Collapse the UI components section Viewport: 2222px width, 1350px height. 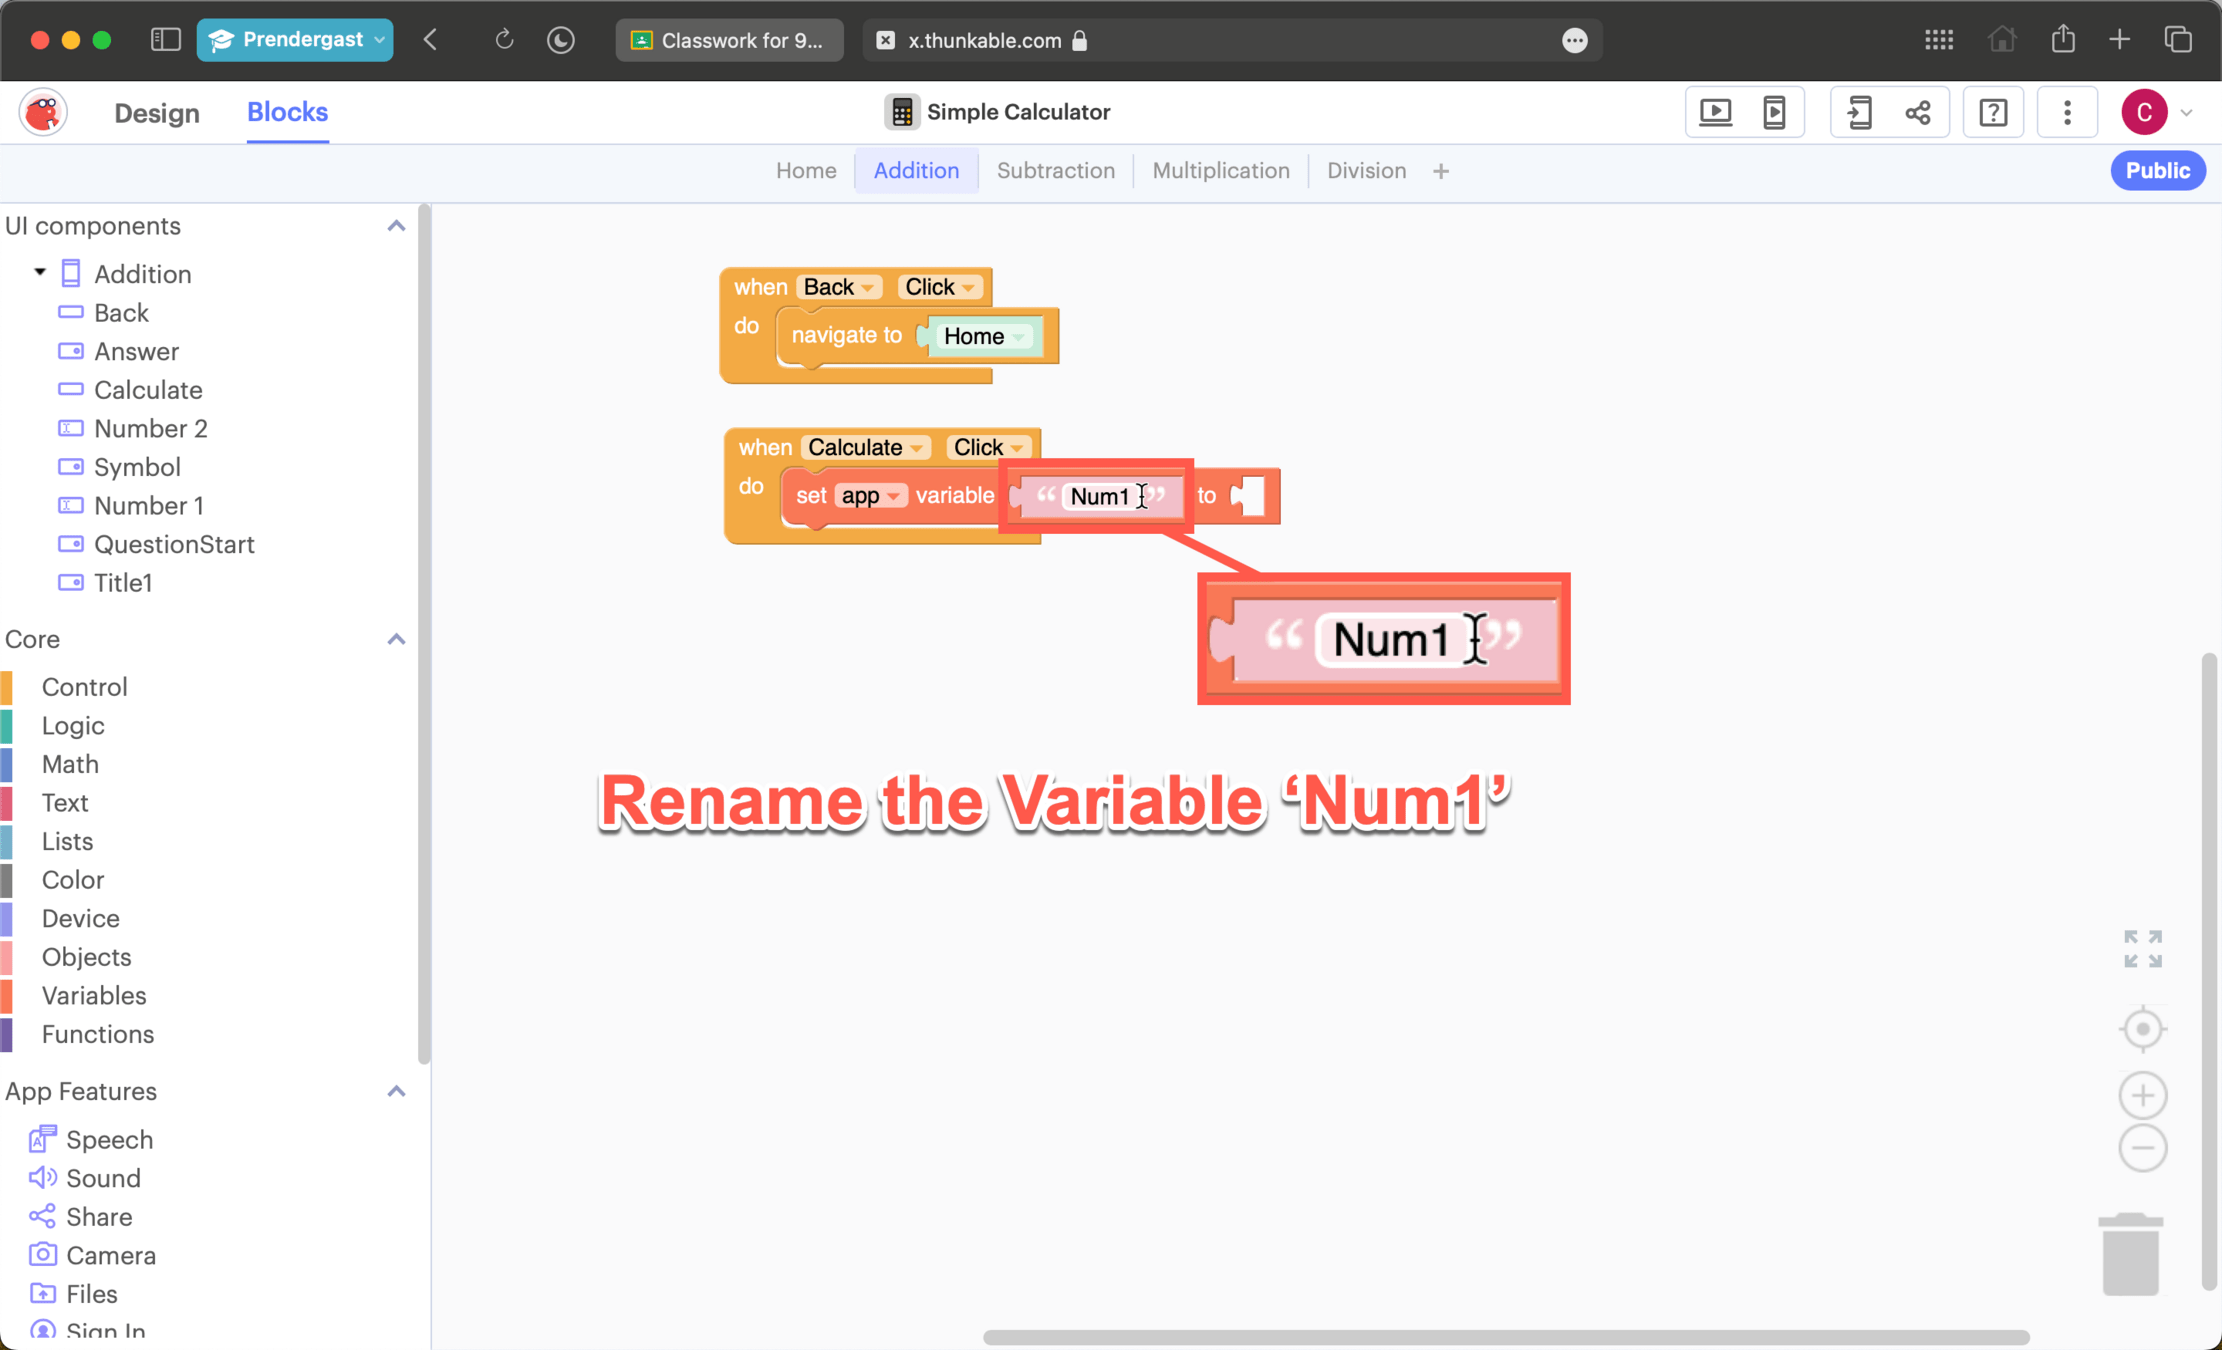click(x=396, y=226)
